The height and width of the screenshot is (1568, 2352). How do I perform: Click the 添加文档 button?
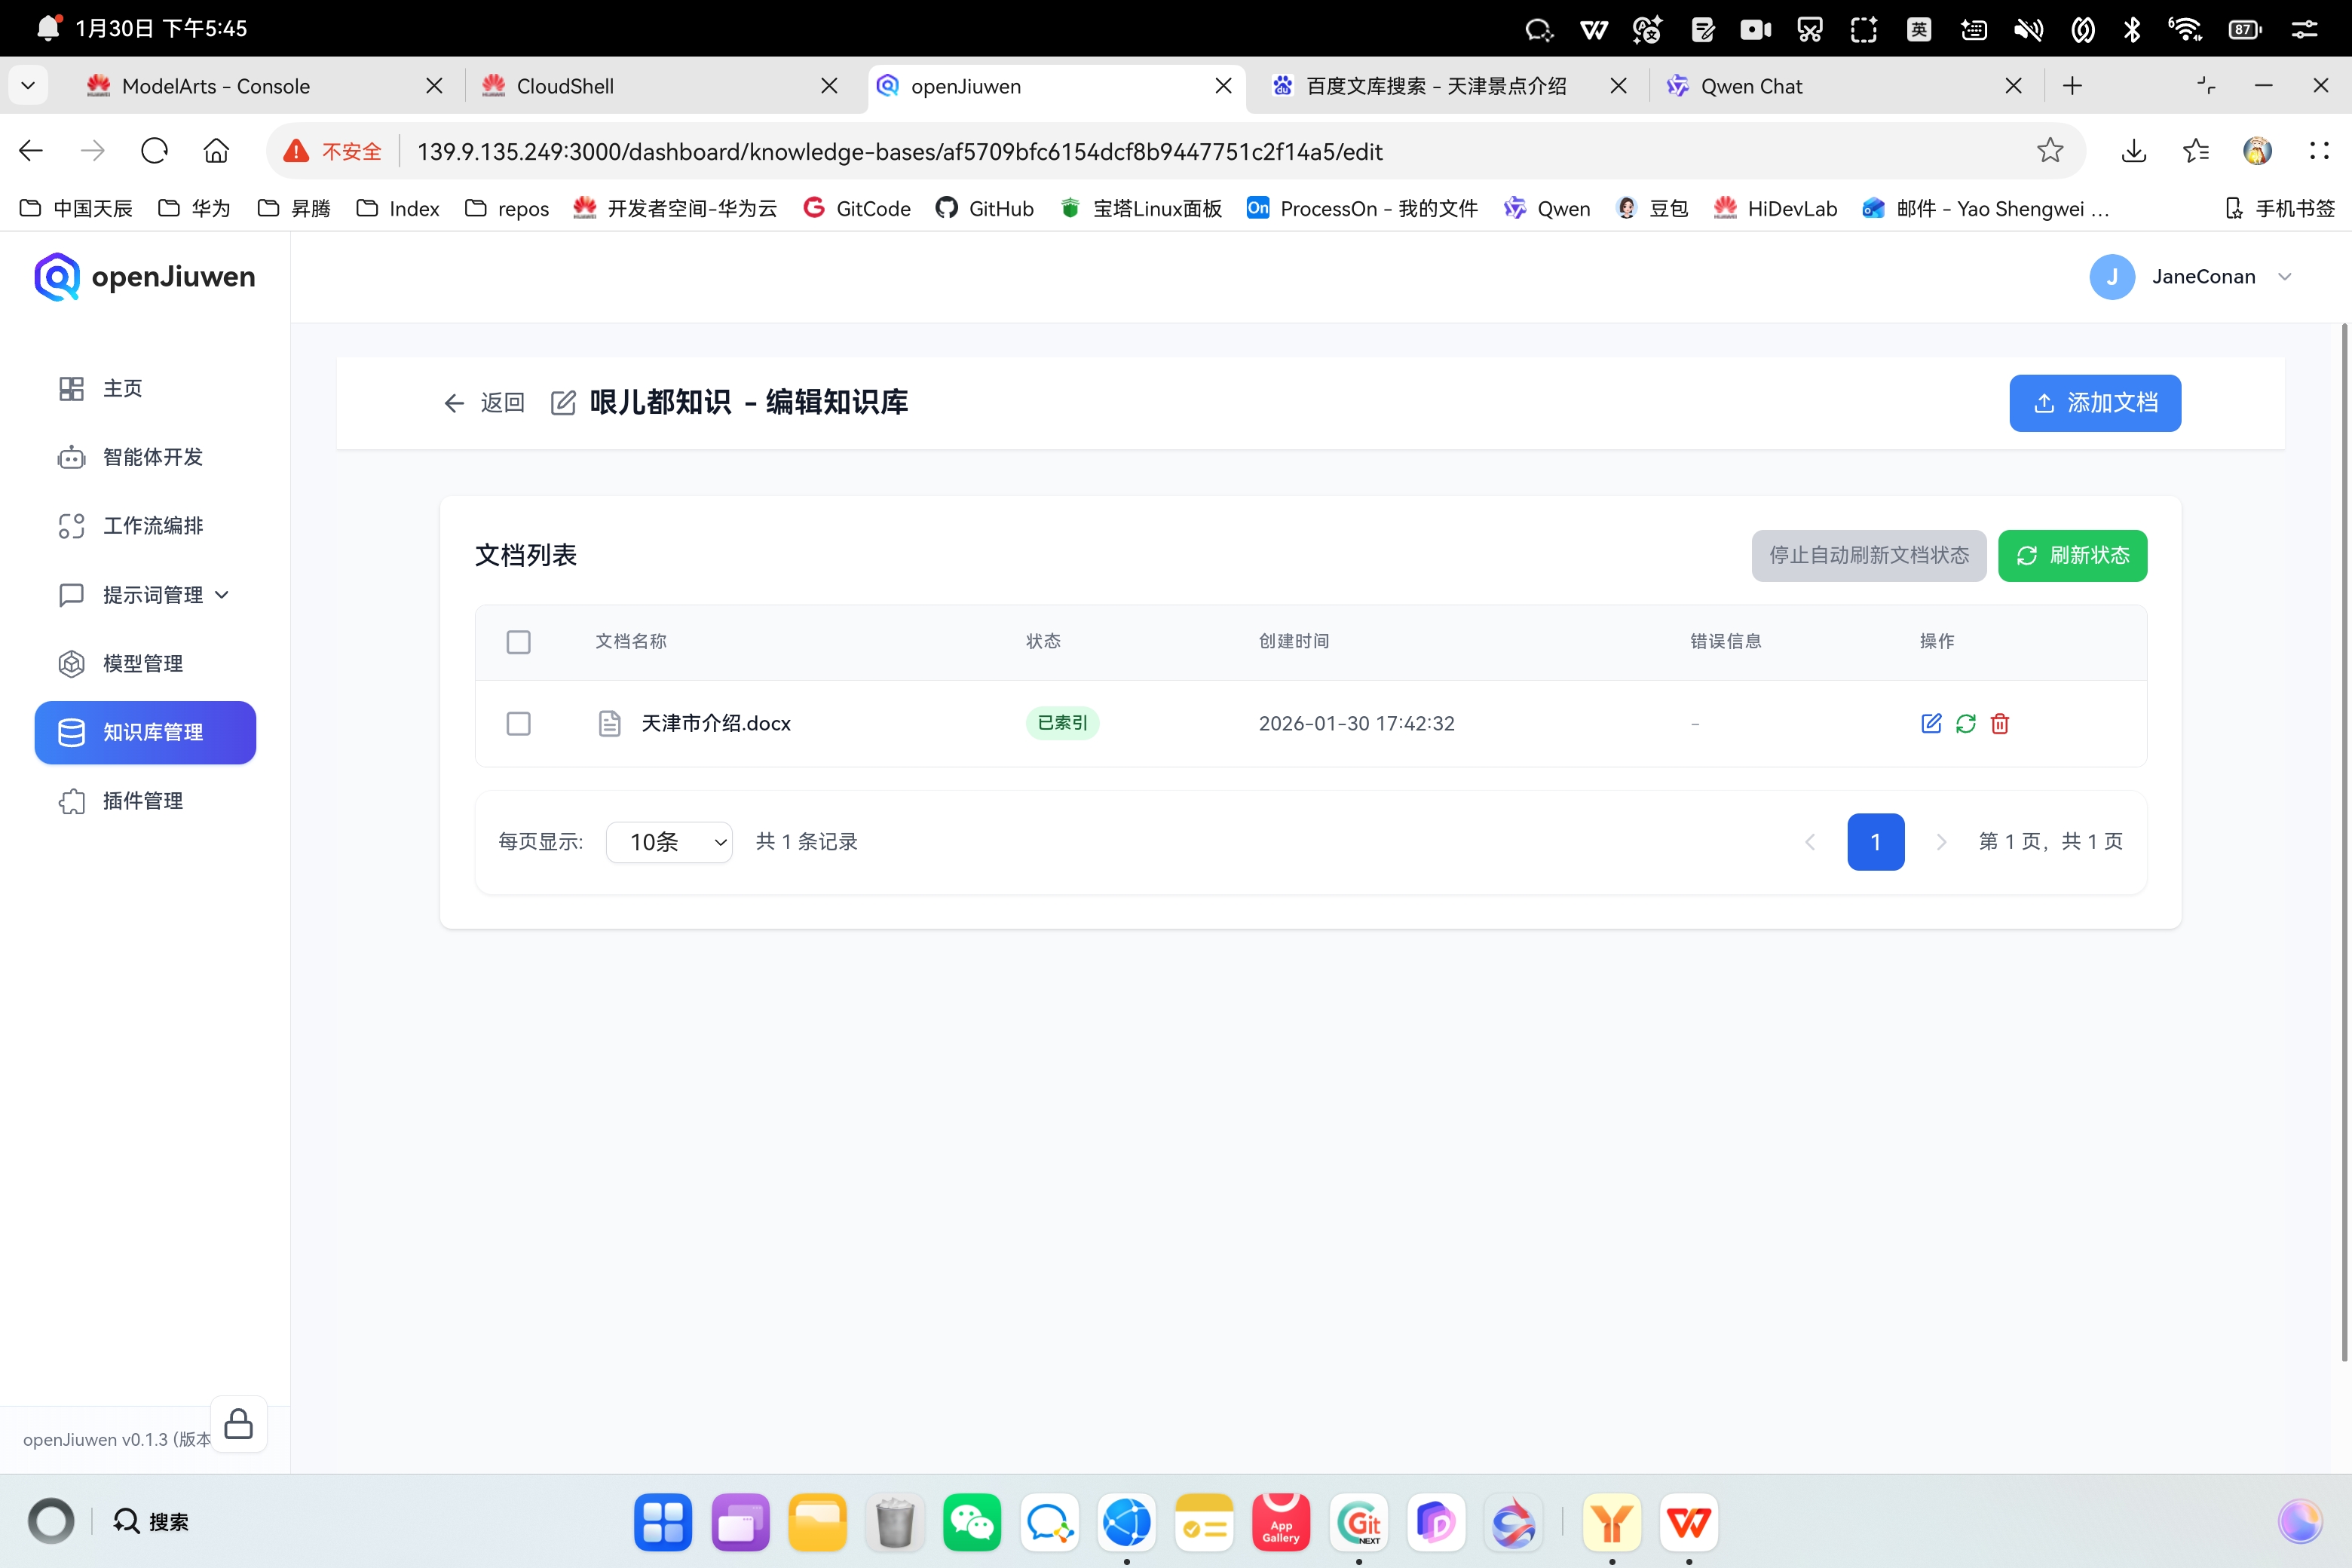pos(2094,403)
